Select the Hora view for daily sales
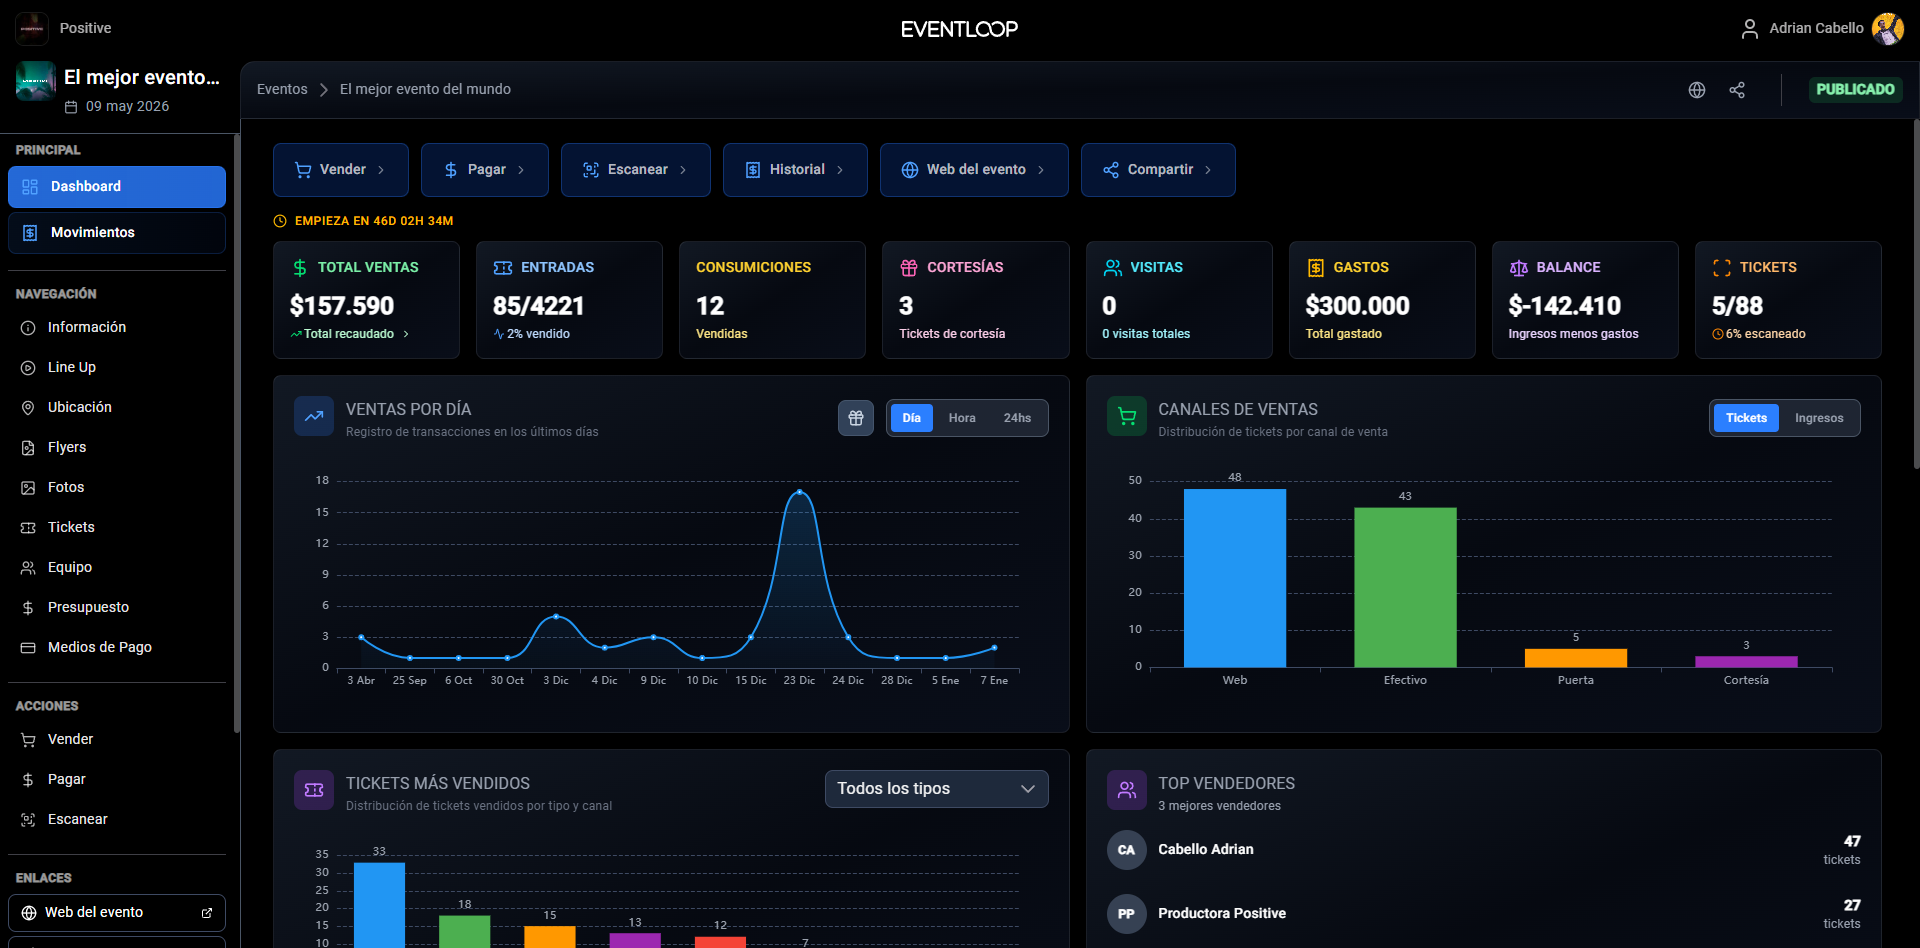 (x=962, y=418)
